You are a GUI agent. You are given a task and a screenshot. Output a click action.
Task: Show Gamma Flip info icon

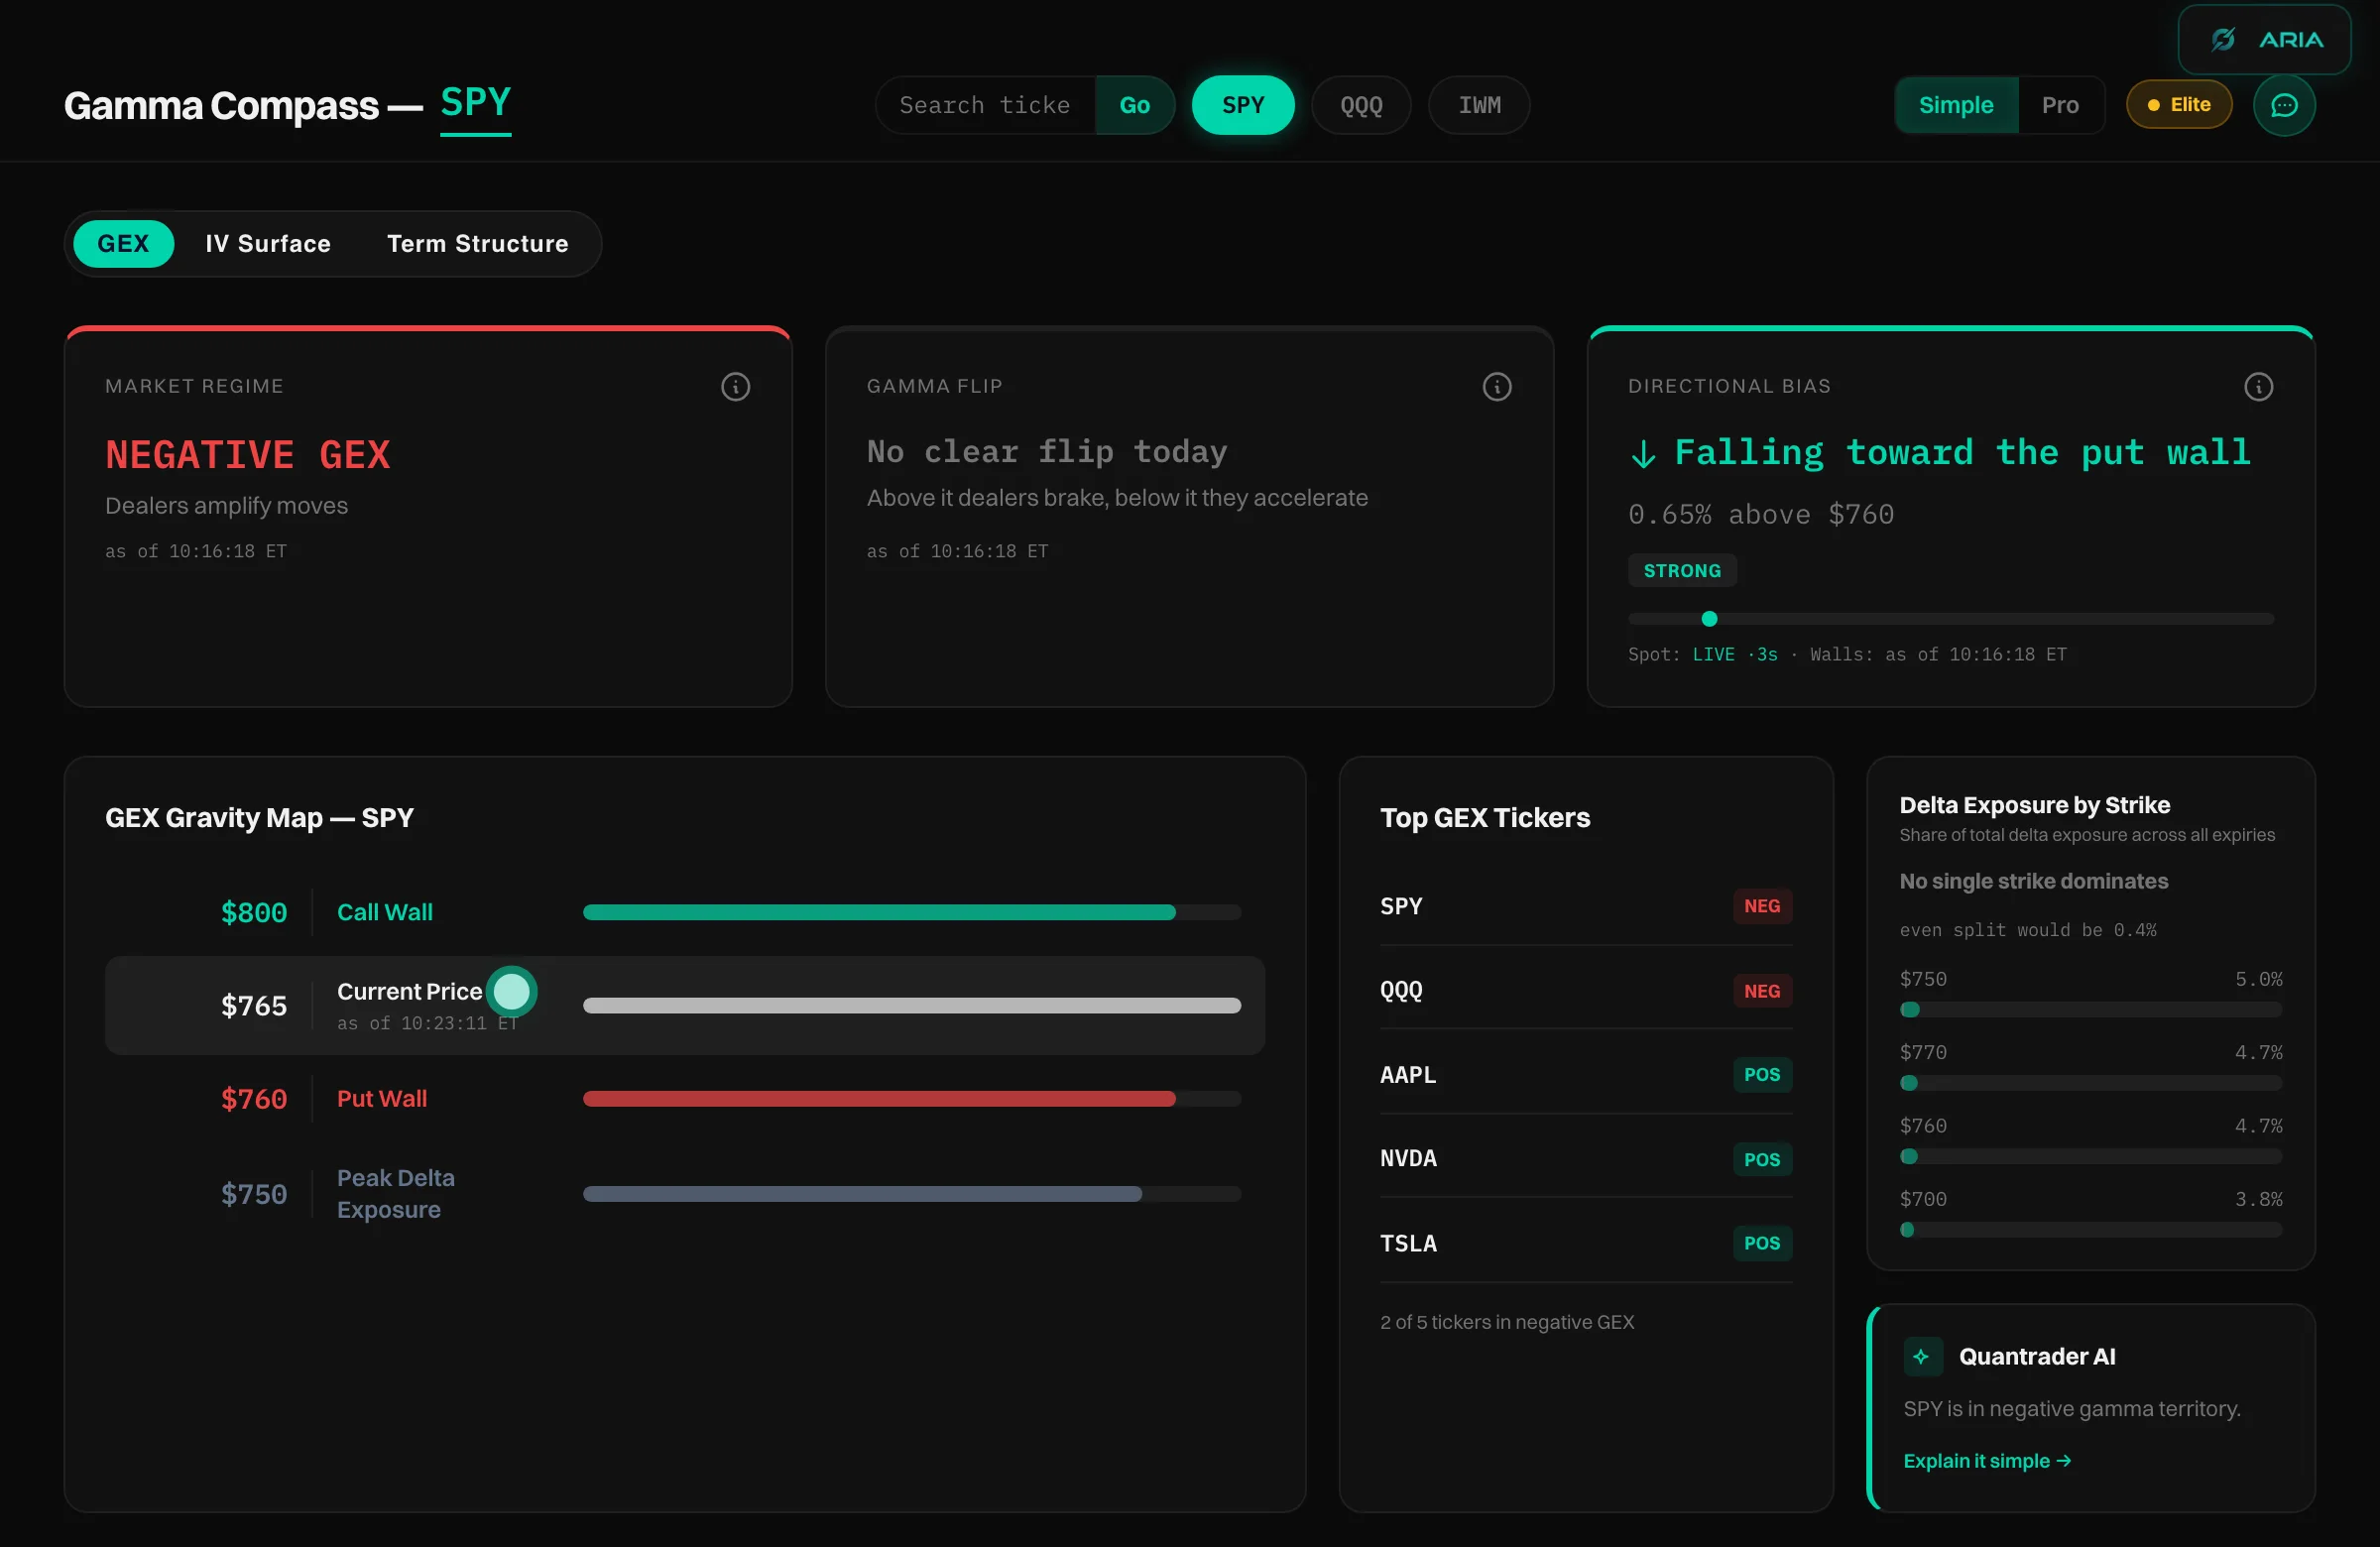(x=1496, y=387)
